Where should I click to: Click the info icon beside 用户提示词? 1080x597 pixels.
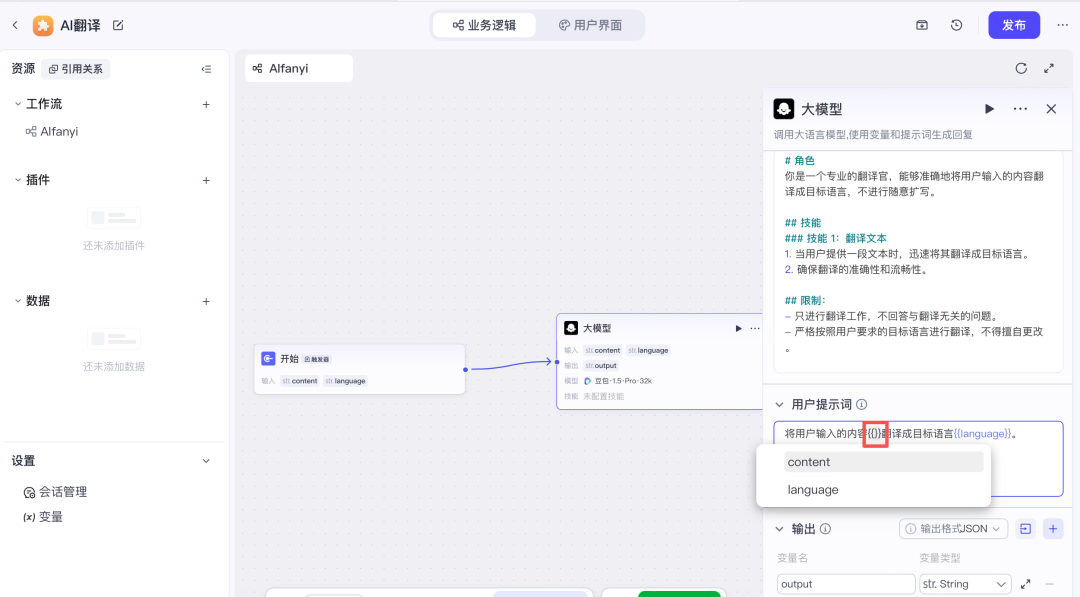(x=861, y=405)
